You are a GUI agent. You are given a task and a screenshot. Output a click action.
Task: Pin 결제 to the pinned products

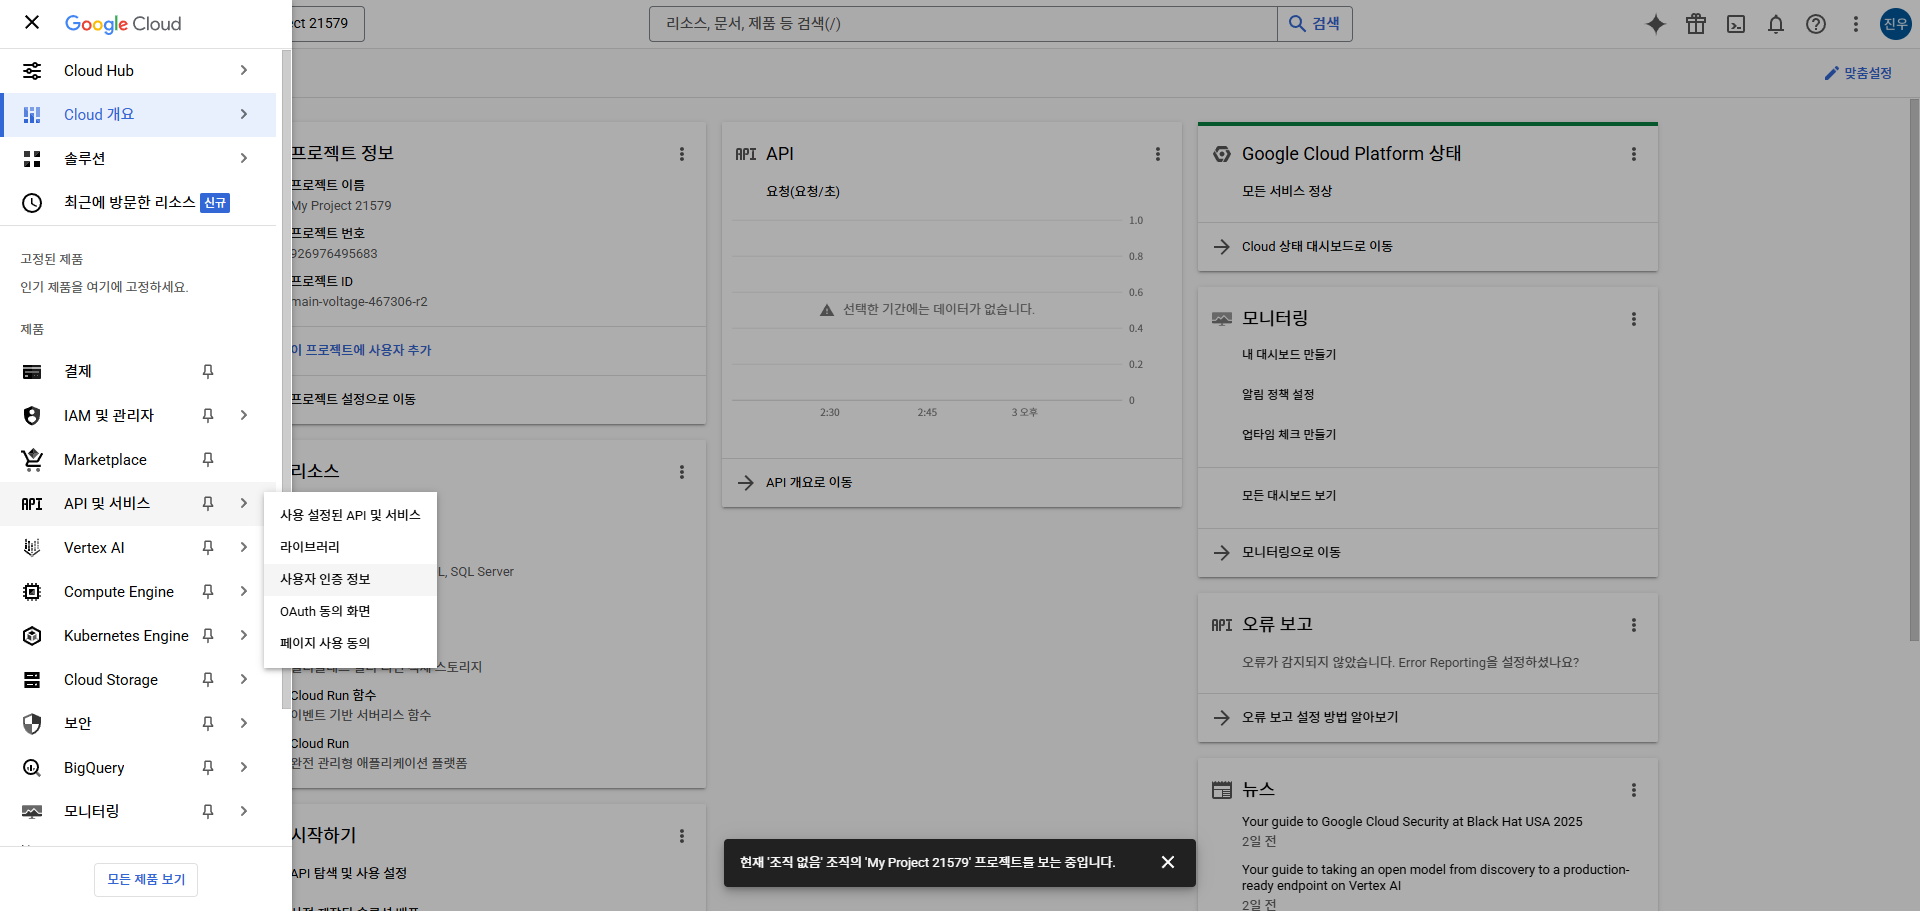pos(208,371)
